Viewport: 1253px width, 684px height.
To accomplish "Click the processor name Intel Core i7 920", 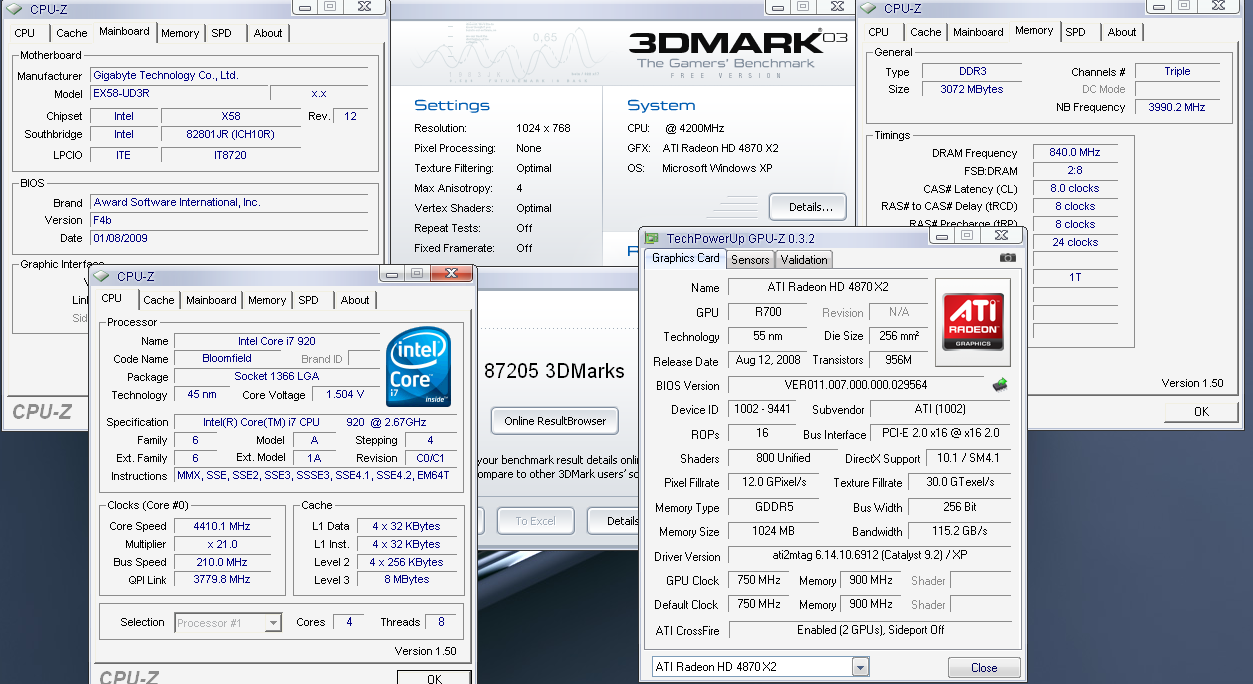I will pos(277,341).
